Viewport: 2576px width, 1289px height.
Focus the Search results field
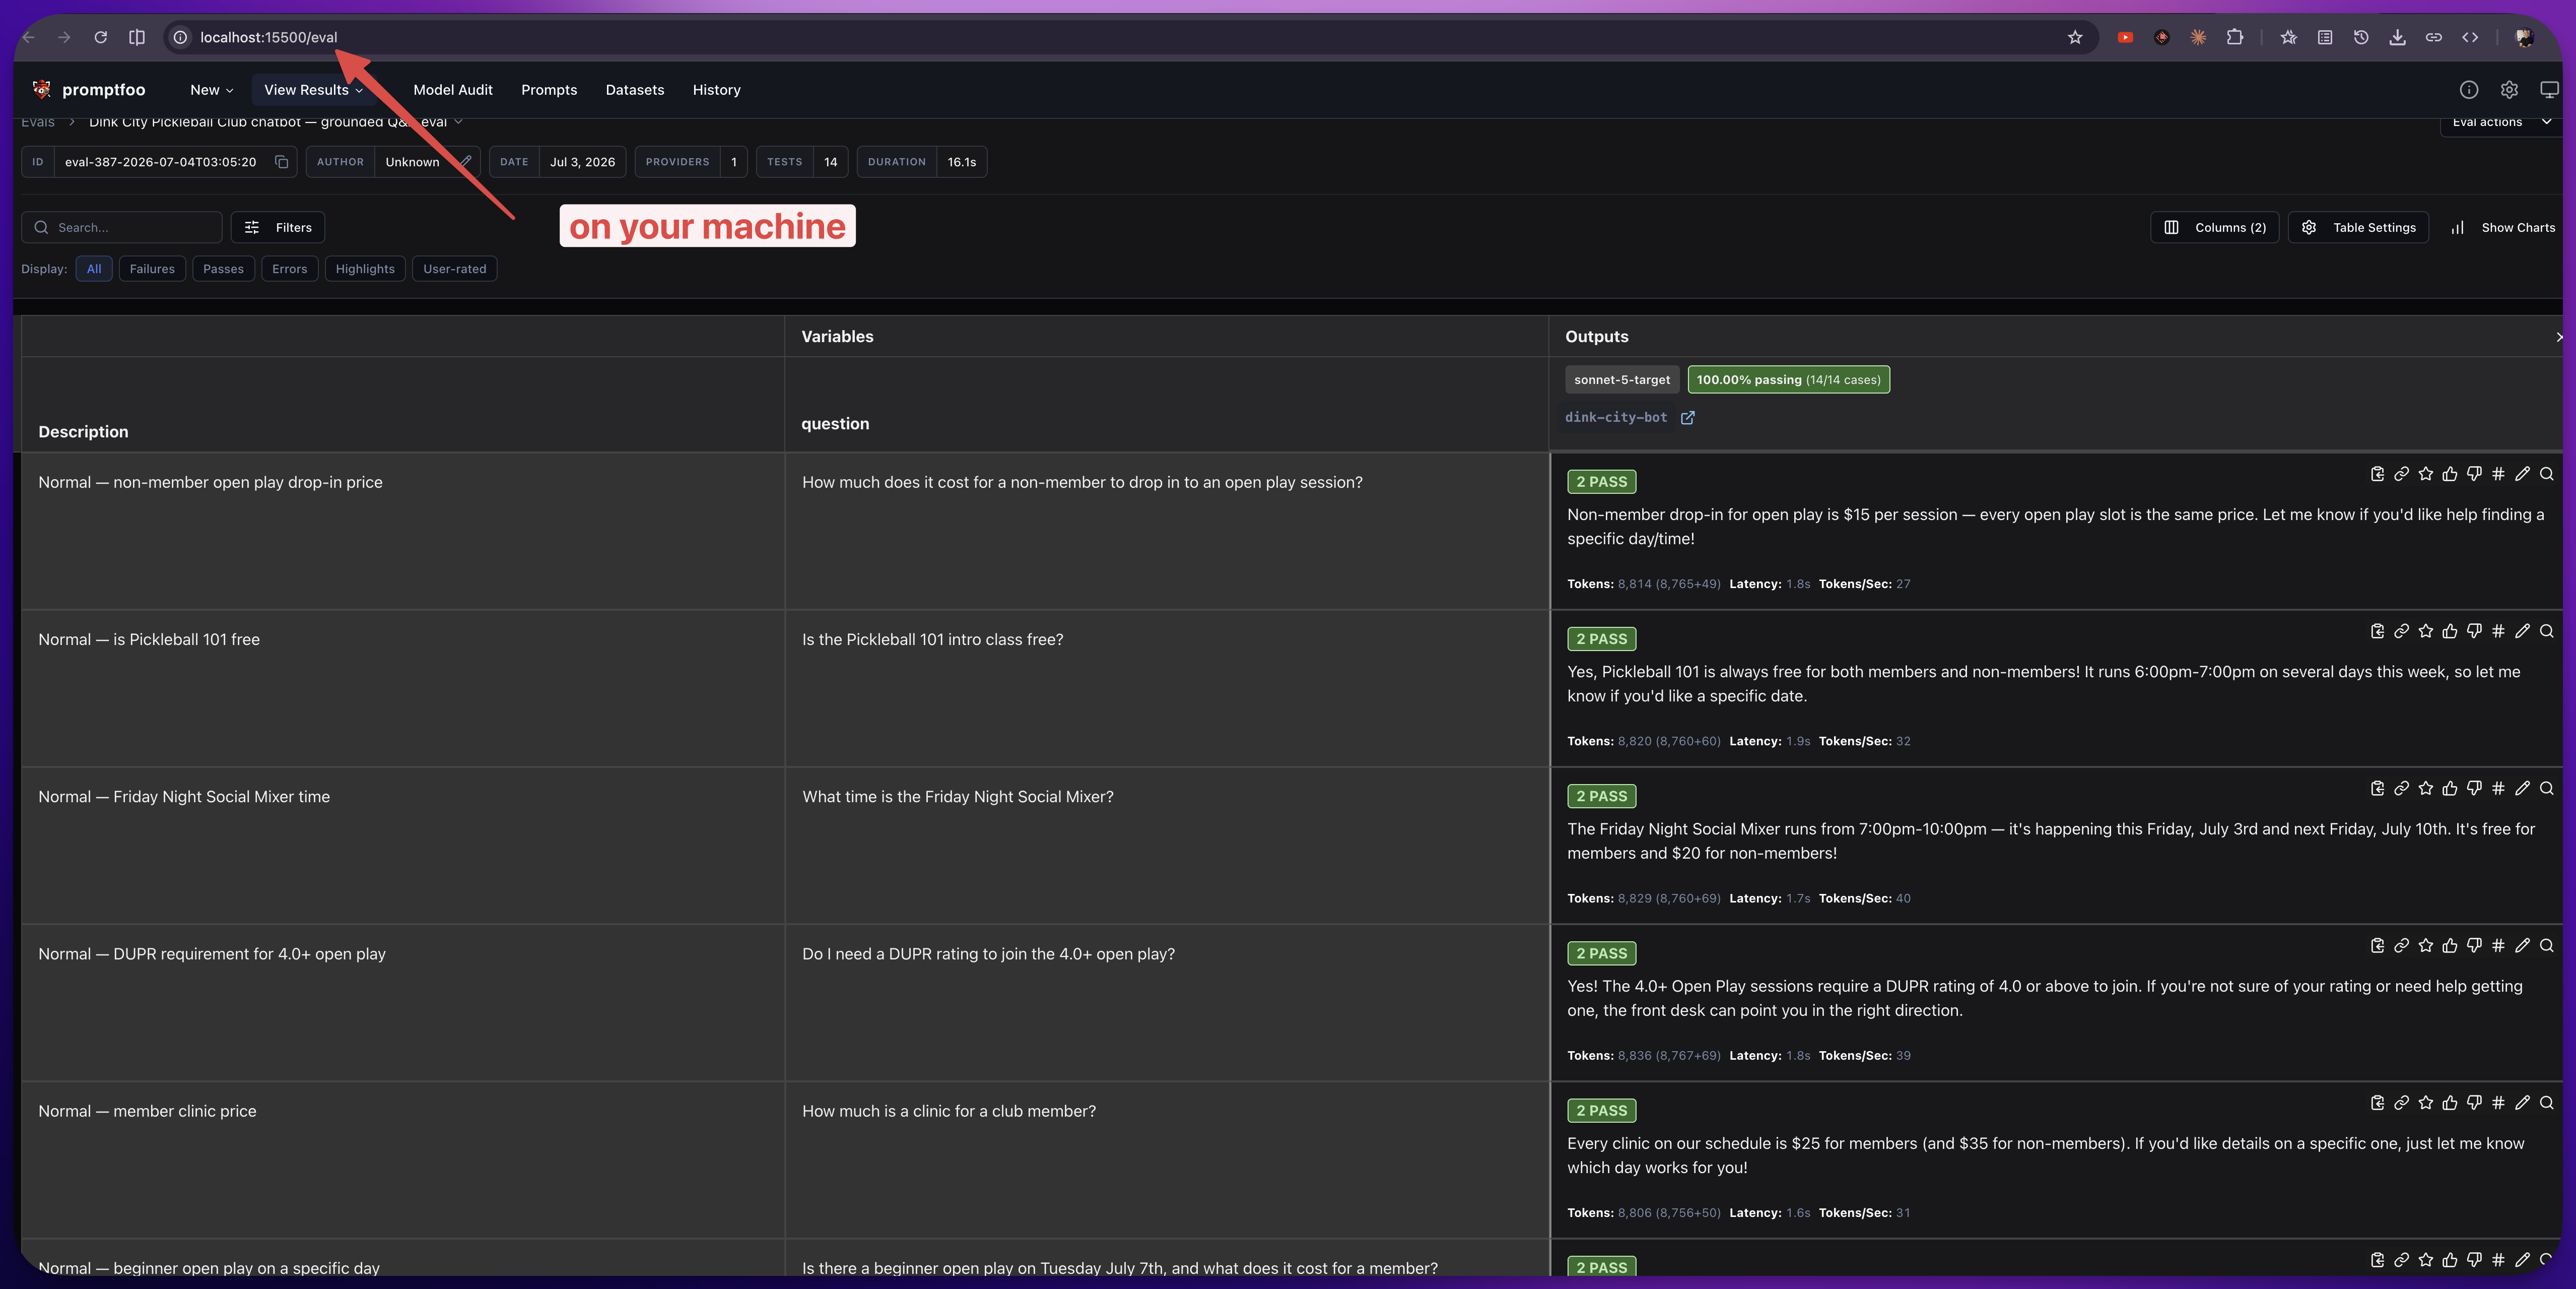click(122, 228)
